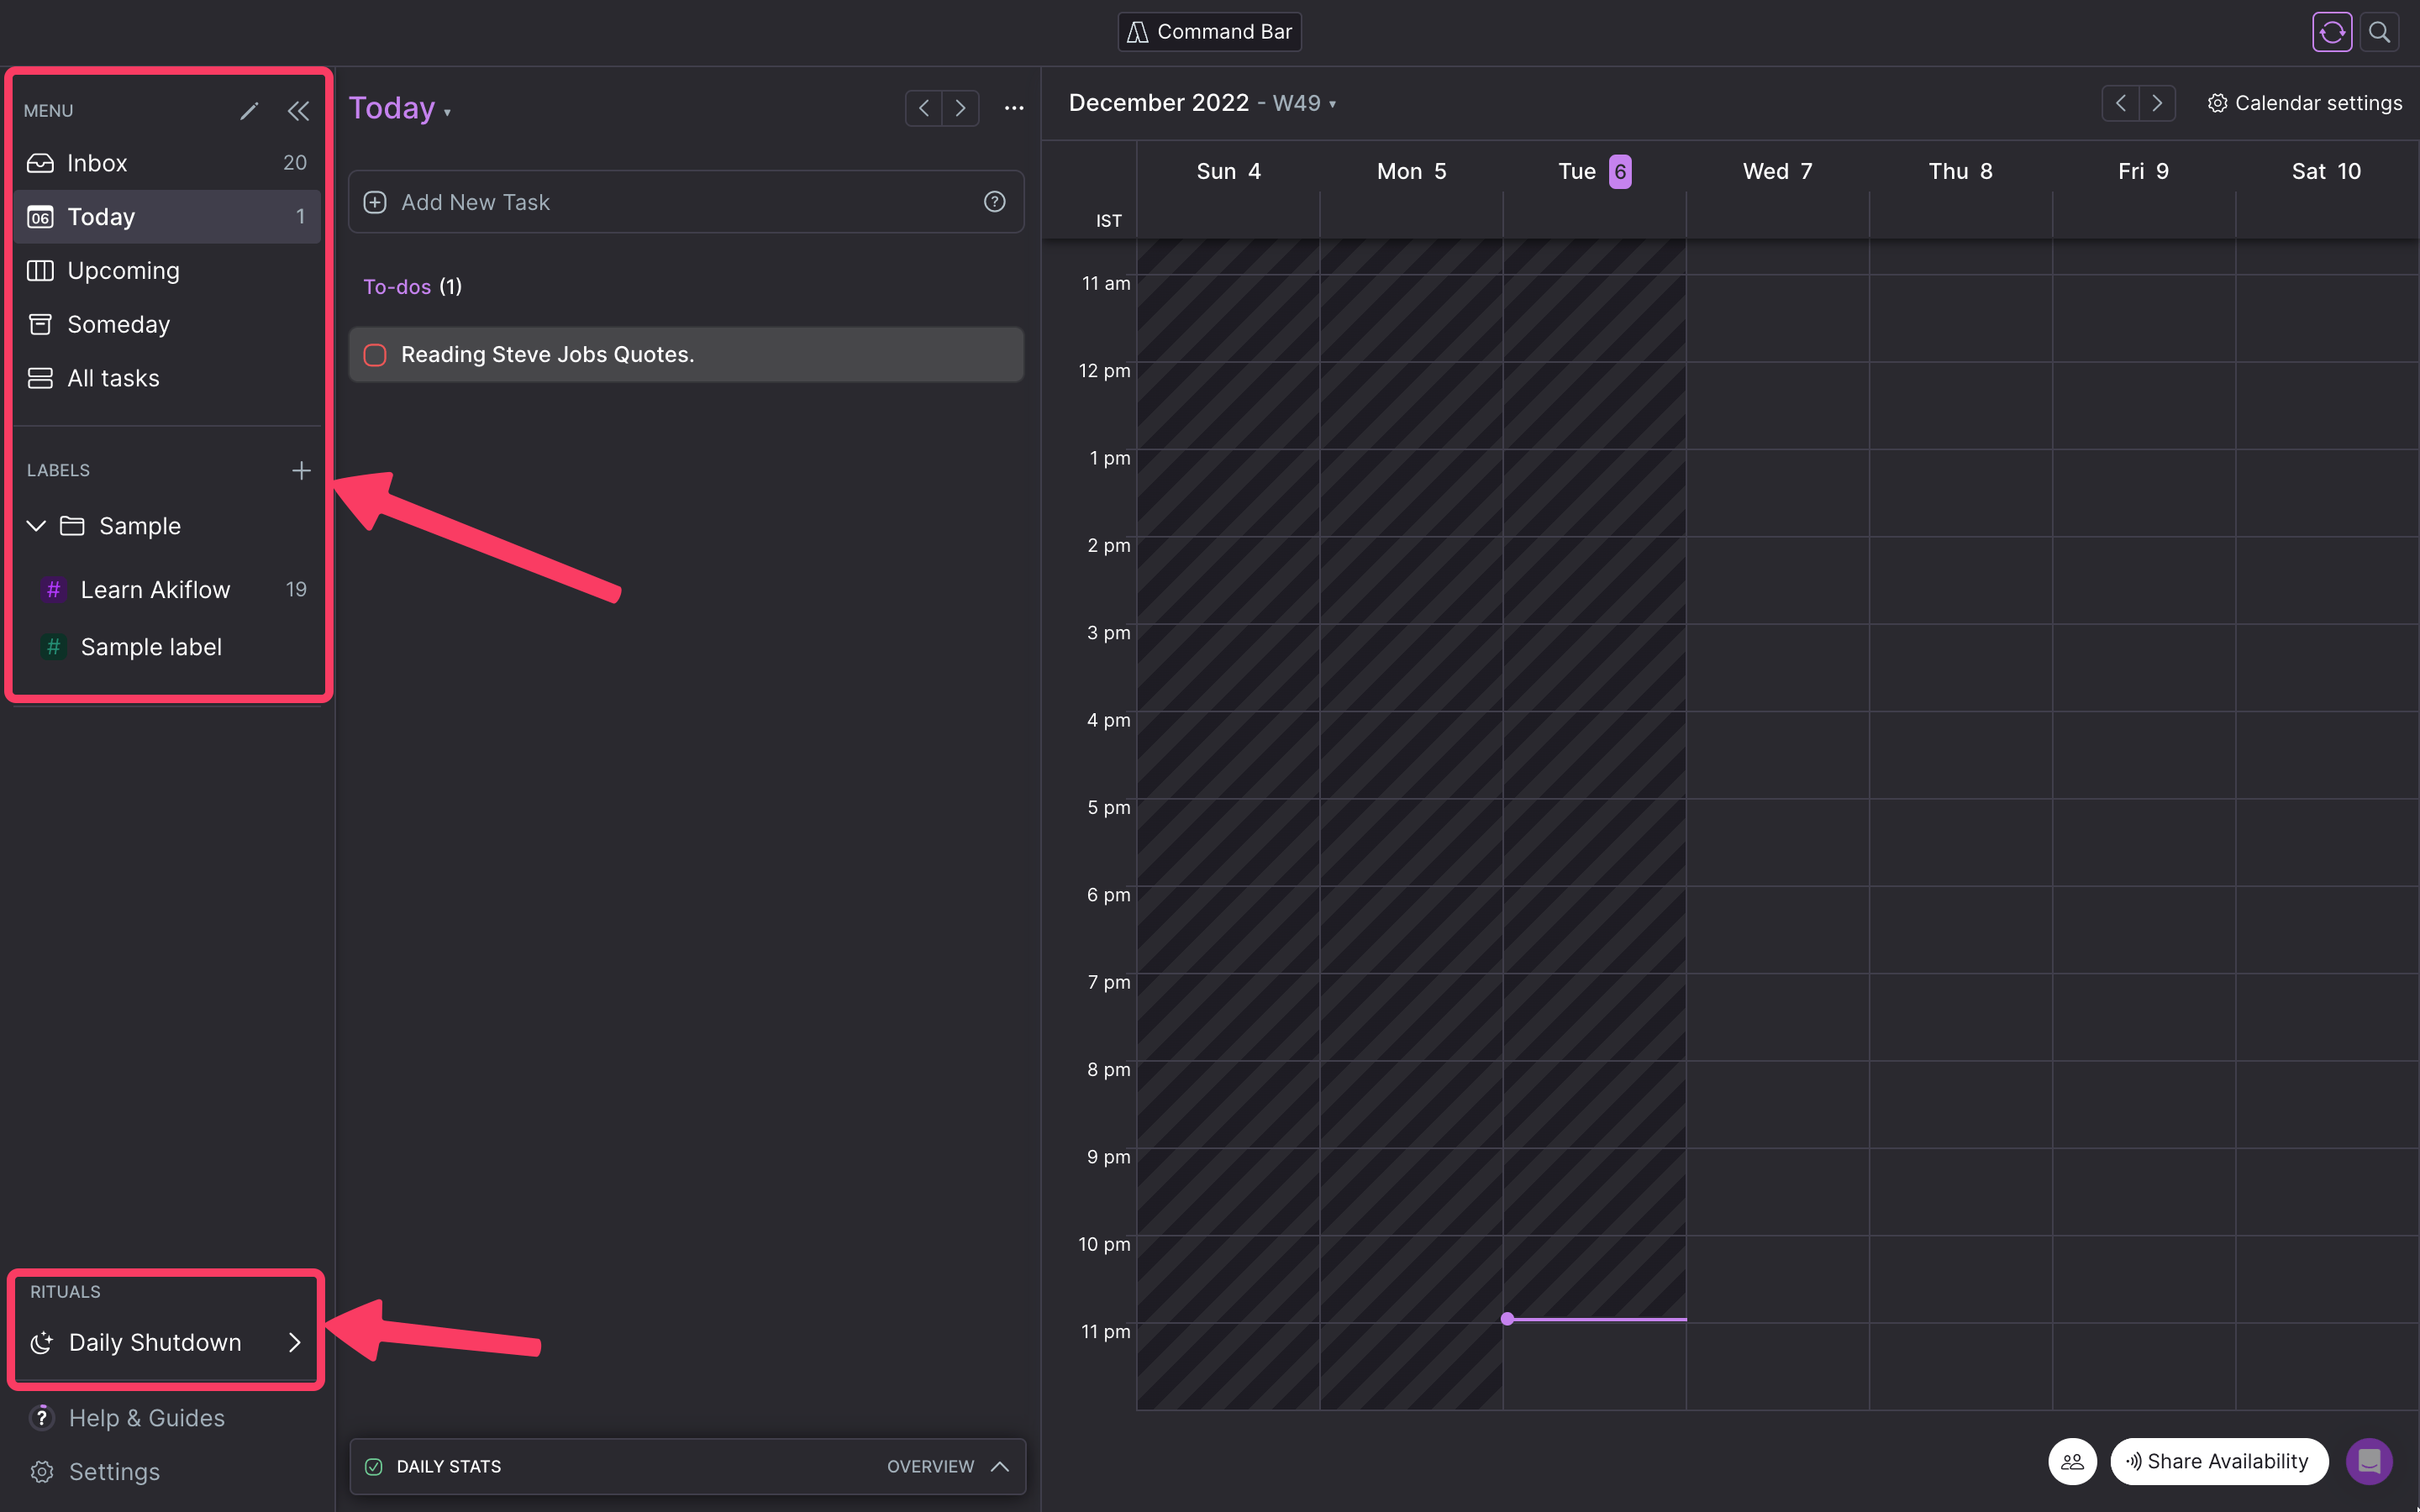Open the people icon button near Share Availability
The width and height of the screenshot is (2420, 1512).
coord(2072,1461)
